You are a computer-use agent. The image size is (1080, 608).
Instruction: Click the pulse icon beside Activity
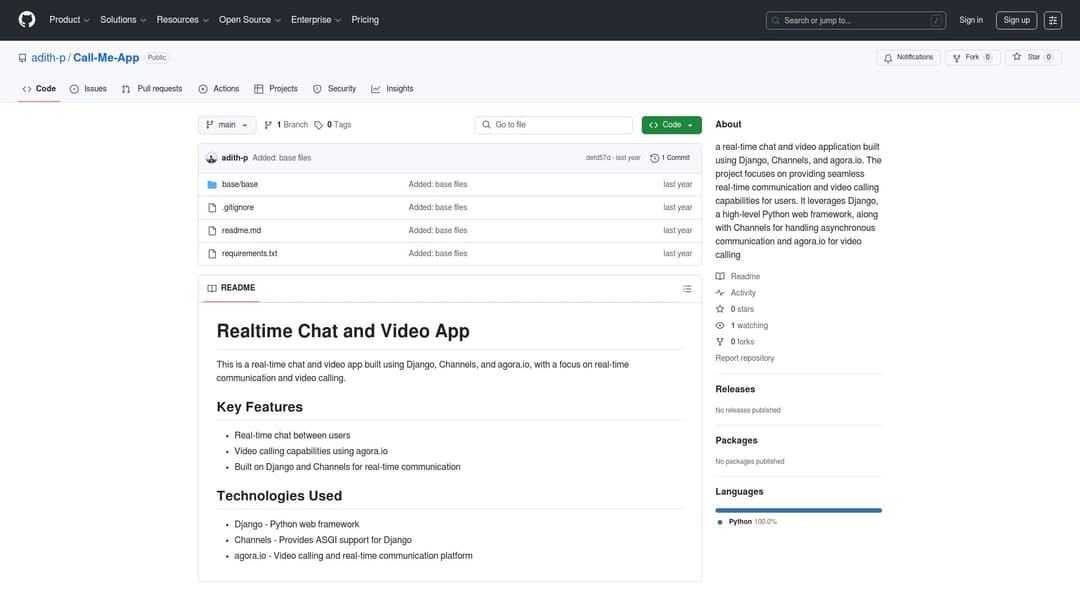720,293
